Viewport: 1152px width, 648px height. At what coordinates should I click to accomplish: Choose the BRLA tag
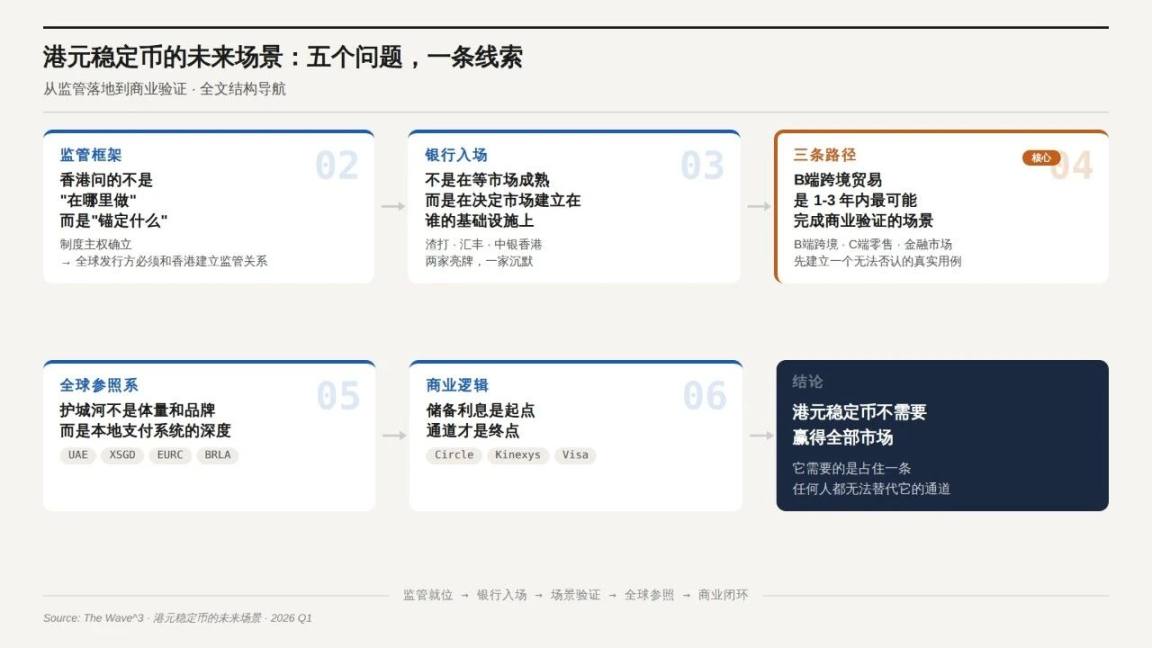pos(217,455)
